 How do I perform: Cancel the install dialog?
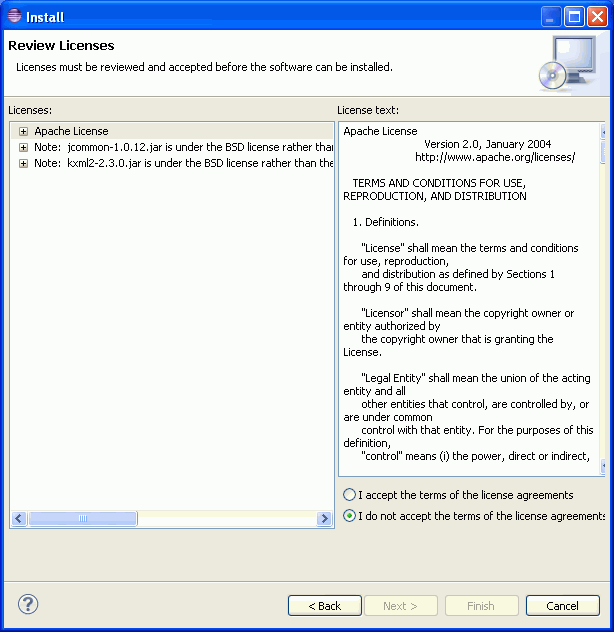[562, 605]
